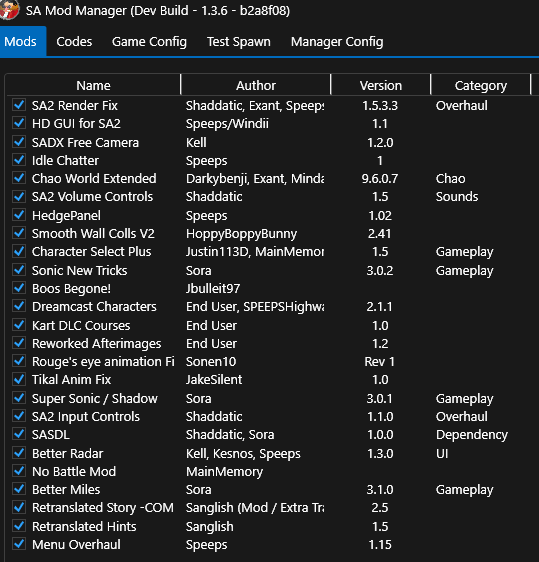Click the Speeps/Windii author cell
Screen dimensions: 539x562
227,124
